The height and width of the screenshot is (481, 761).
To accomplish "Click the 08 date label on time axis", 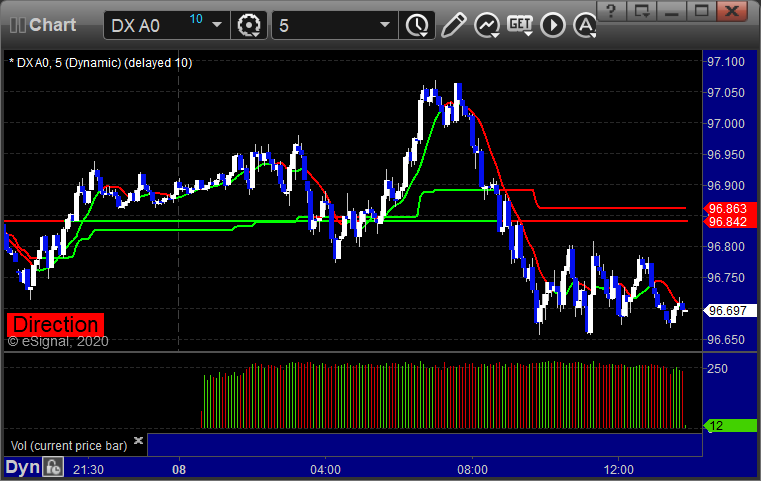I will point(179,470).
